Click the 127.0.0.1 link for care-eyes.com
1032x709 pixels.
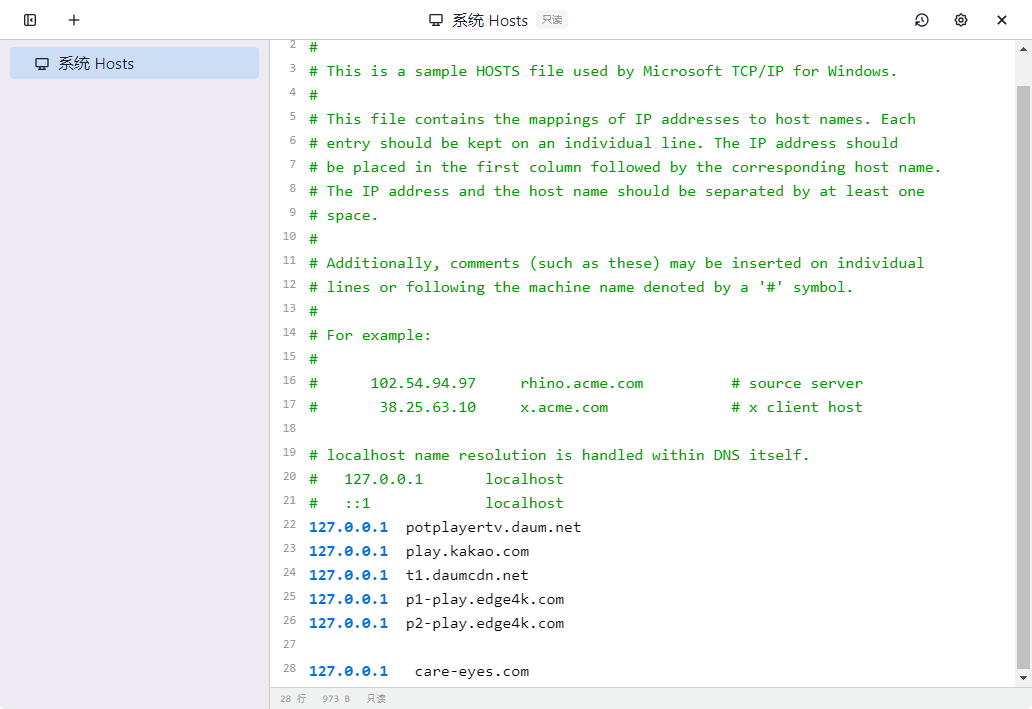click(x=348, y=671)
